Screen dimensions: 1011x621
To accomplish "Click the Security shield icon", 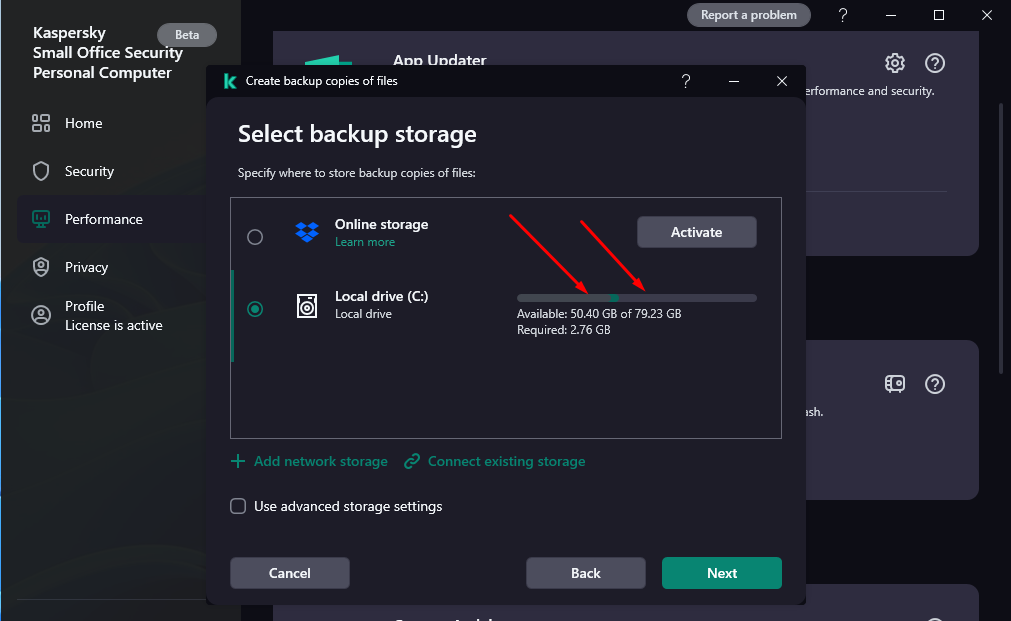I will pos(41,171).
